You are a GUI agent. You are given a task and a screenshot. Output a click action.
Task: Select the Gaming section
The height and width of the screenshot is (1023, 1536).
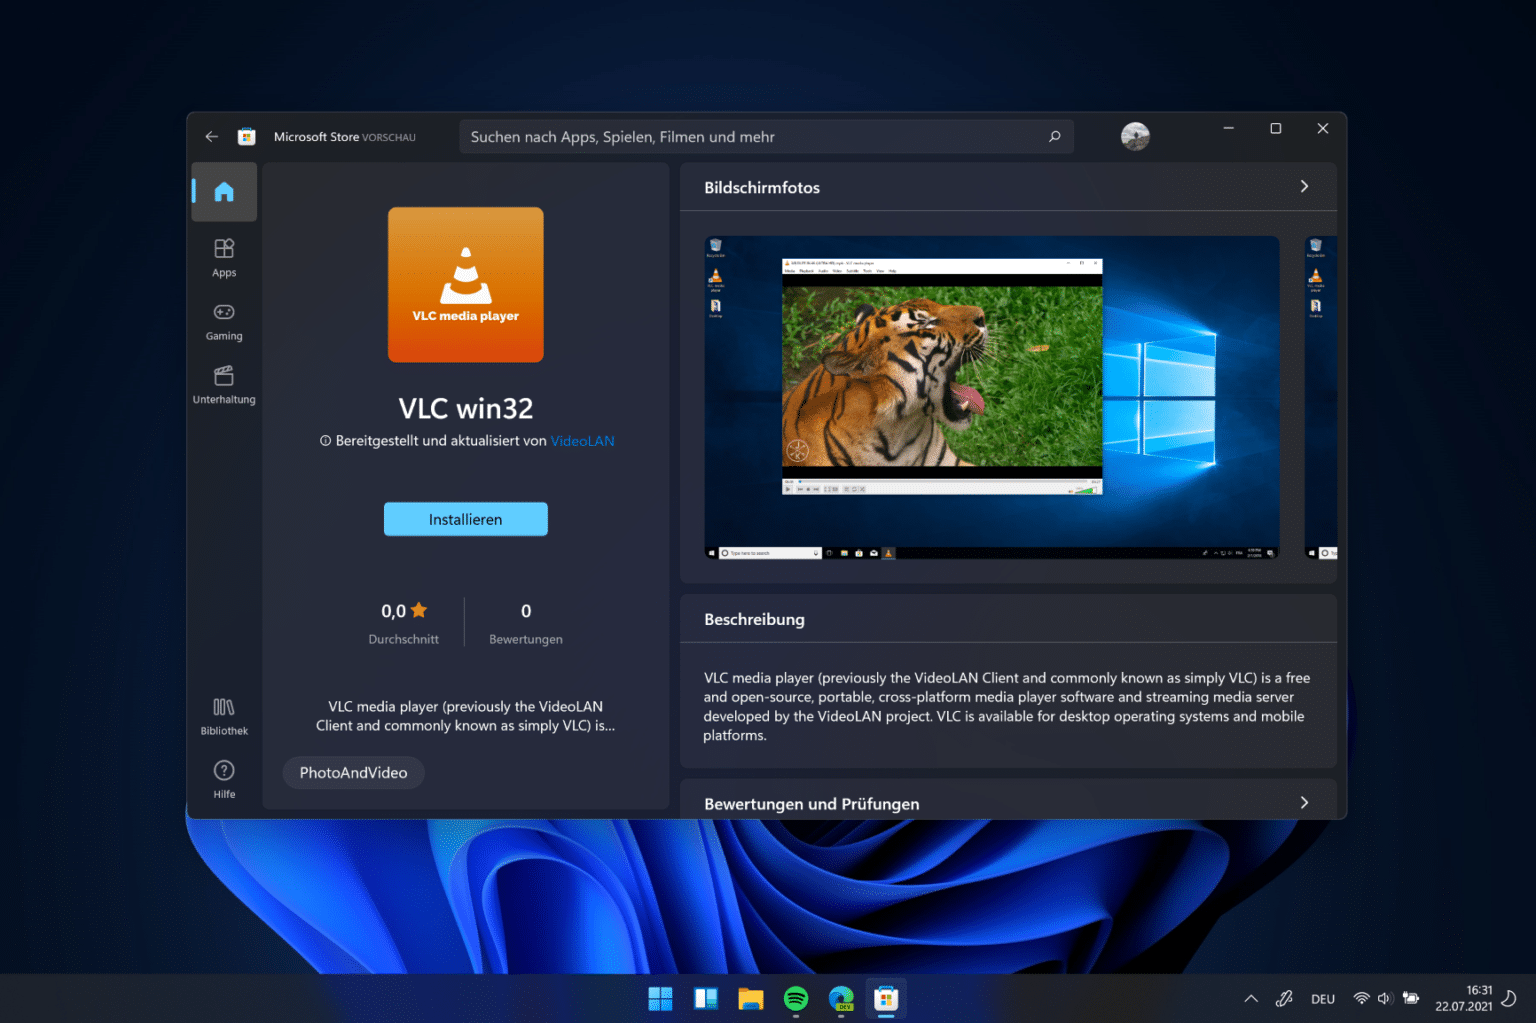click(x=223, y=321)
